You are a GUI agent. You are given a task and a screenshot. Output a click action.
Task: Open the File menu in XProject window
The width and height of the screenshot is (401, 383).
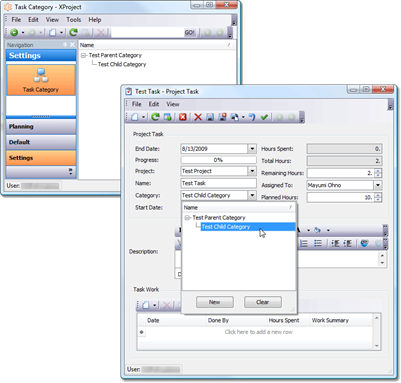click(16, 20)
